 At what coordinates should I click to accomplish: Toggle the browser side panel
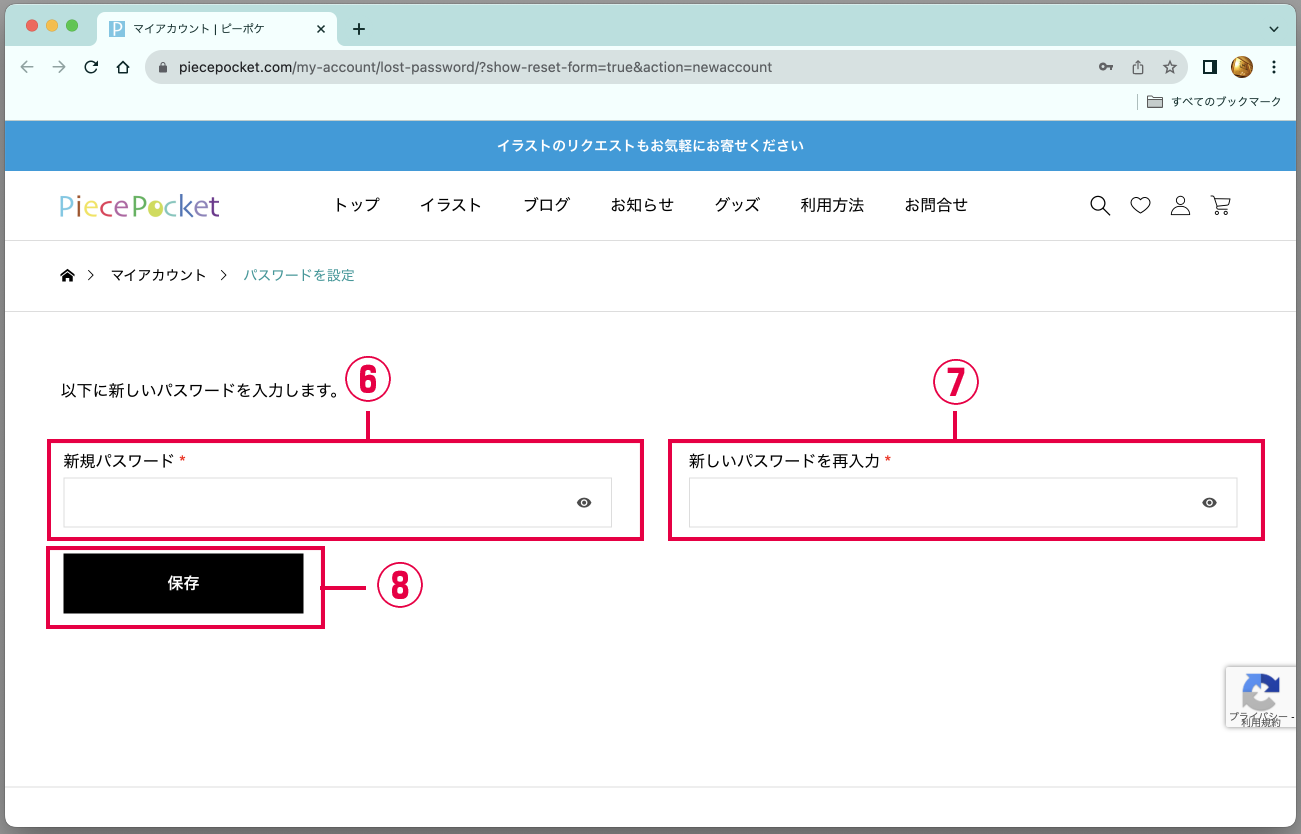pyautogui.click(x=1209, y=68)
